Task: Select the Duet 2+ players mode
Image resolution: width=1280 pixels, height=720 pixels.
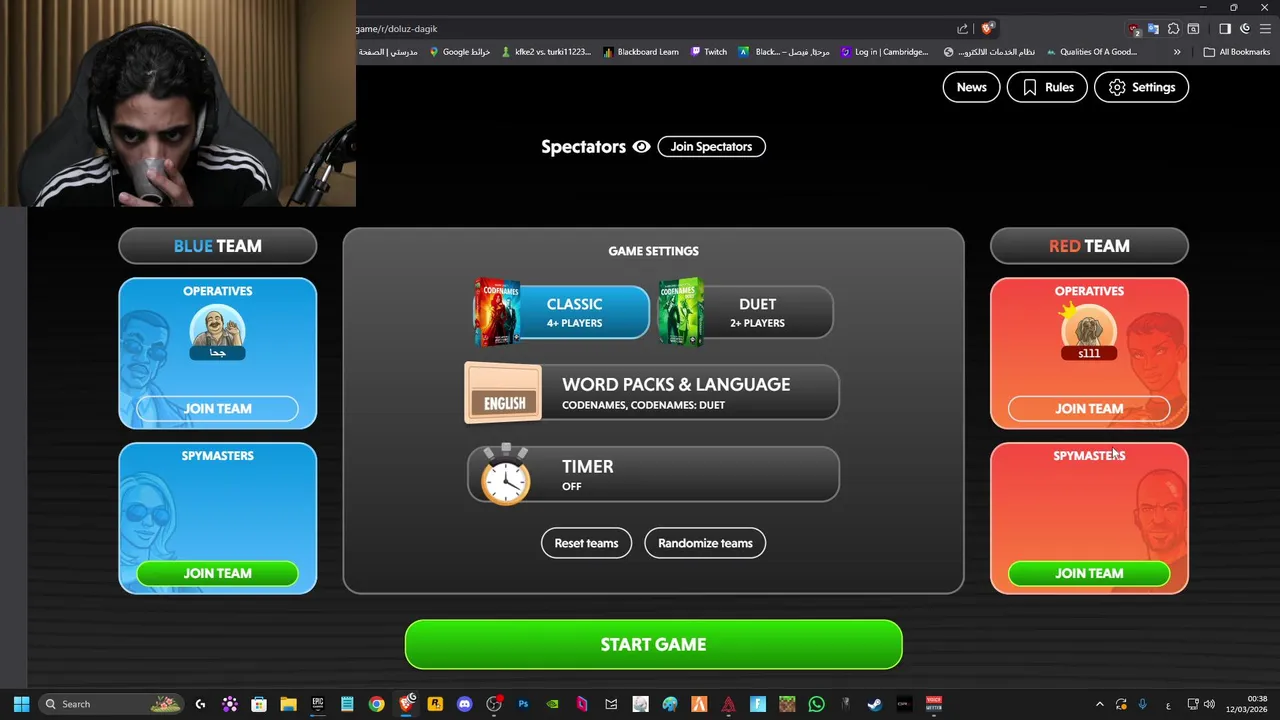Action: click(745, 312)
